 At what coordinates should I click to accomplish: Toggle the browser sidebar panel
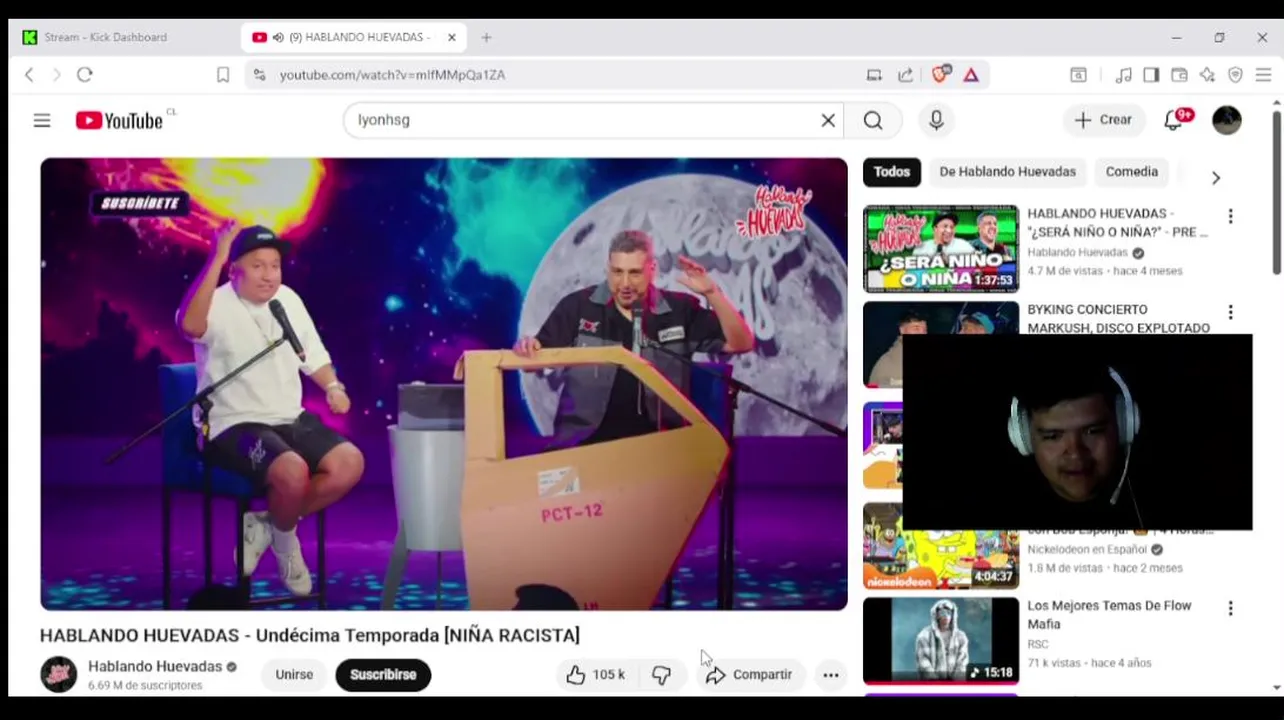pos(1151,75)
